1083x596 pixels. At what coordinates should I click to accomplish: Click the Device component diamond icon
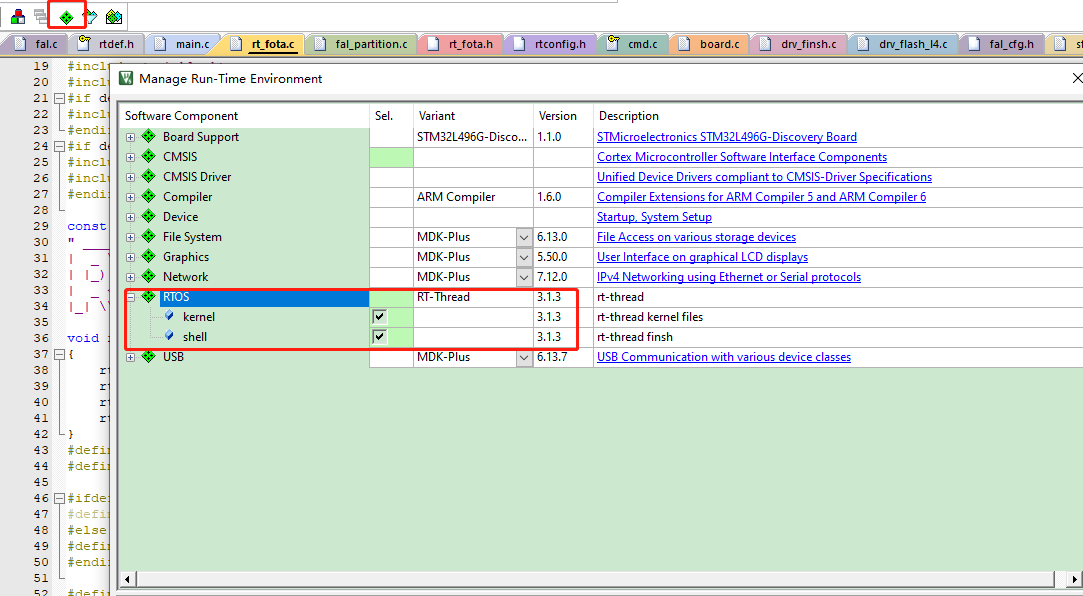pos(148,216)
